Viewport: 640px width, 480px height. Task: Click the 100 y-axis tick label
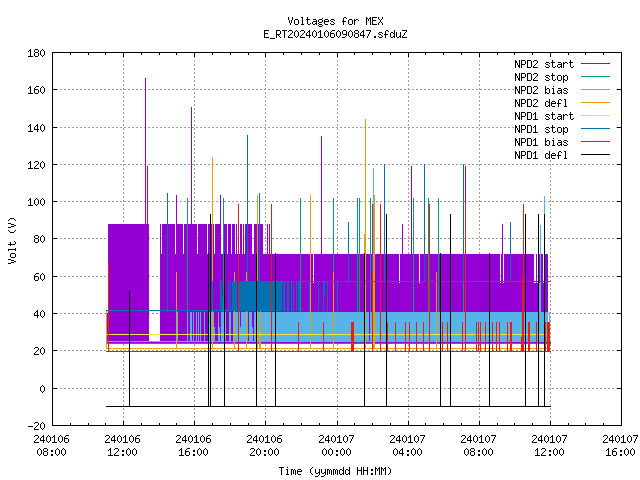pos(36,202)
